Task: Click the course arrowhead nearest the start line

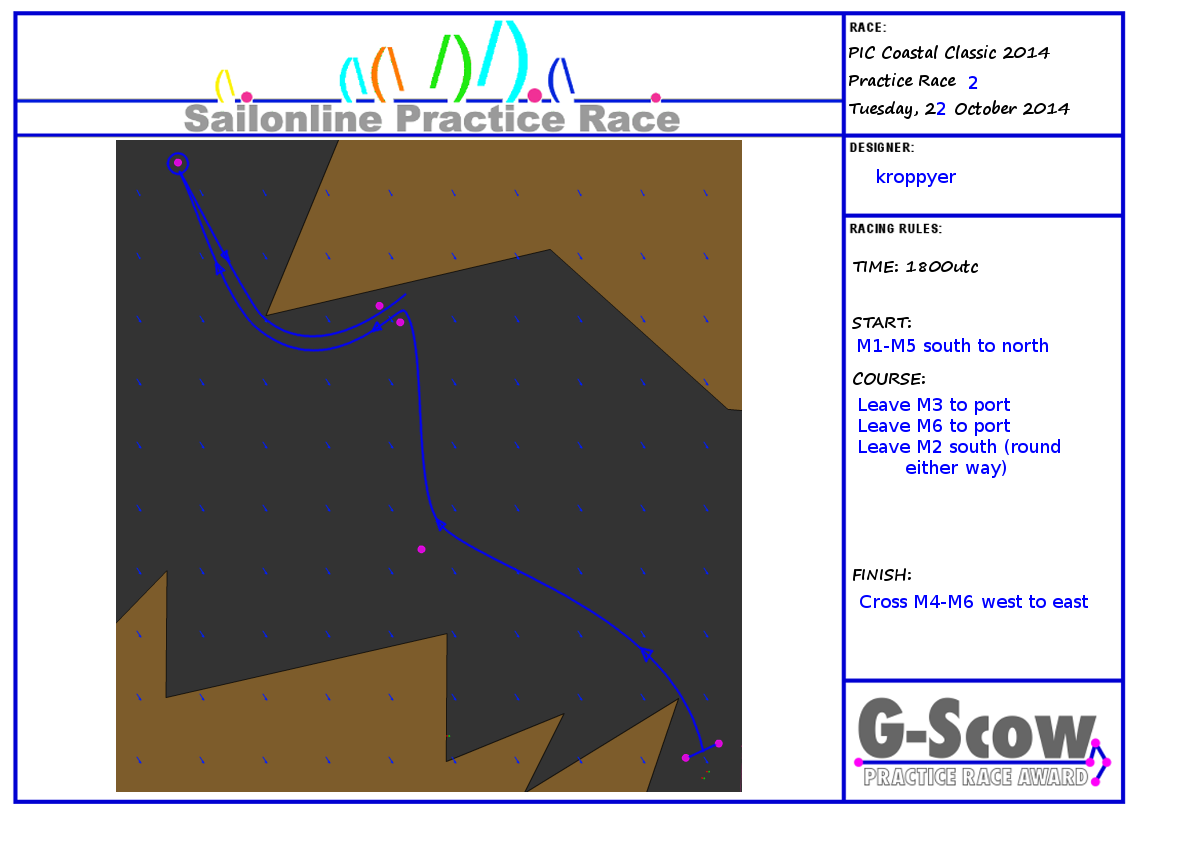Action: click(646, 654)
